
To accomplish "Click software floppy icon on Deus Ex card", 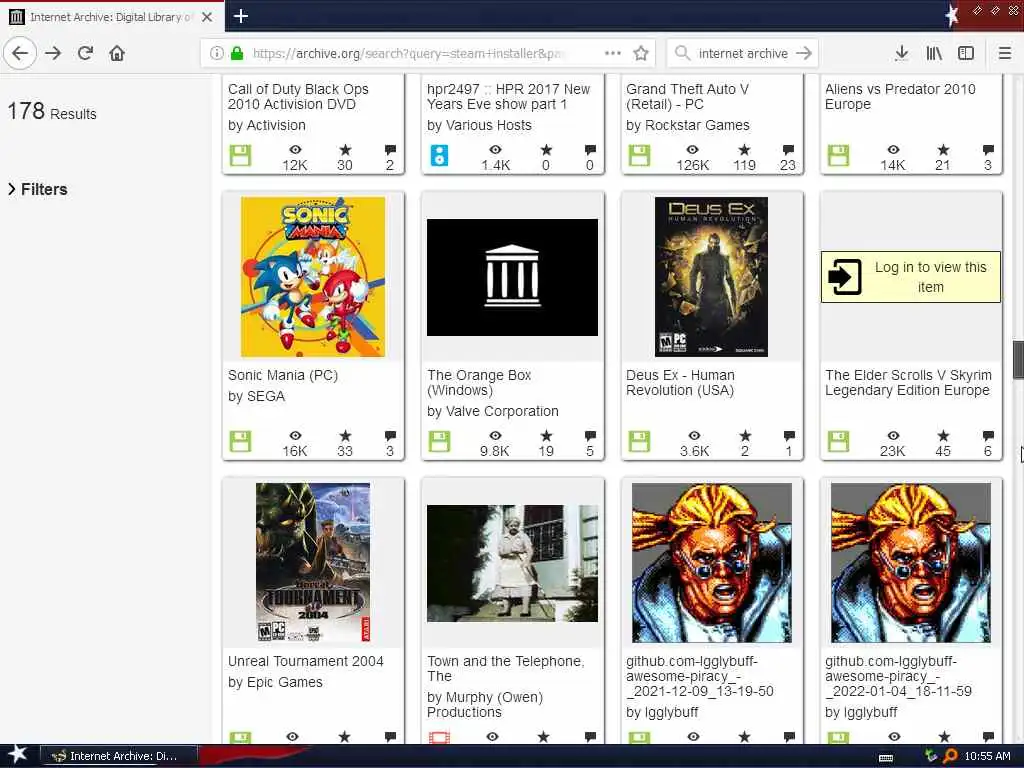I will (x=639, y=441).
